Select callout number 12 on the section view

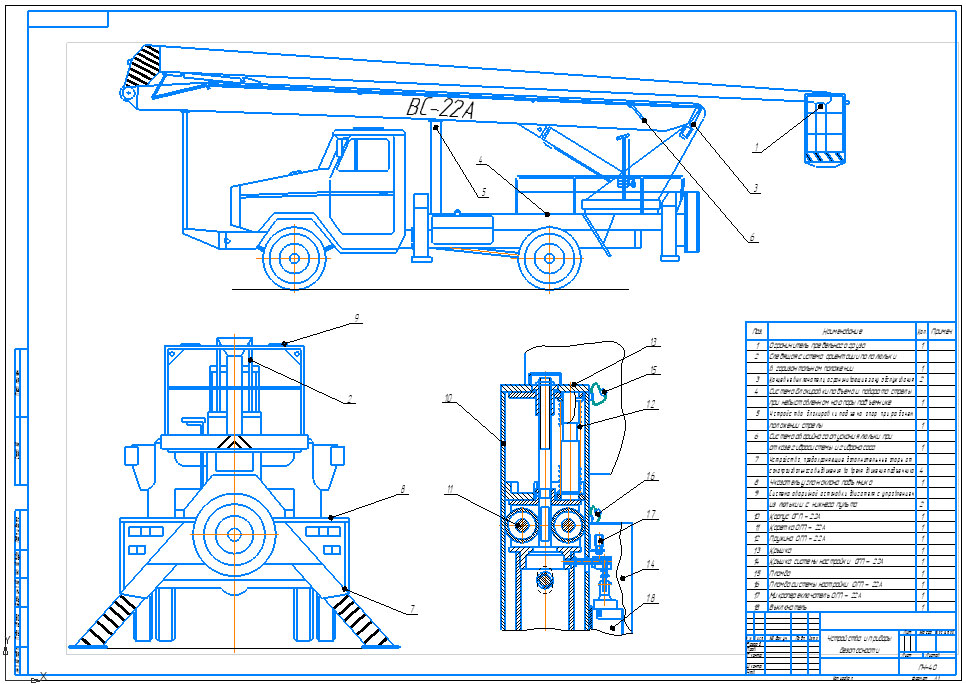[x=651, y=405]
